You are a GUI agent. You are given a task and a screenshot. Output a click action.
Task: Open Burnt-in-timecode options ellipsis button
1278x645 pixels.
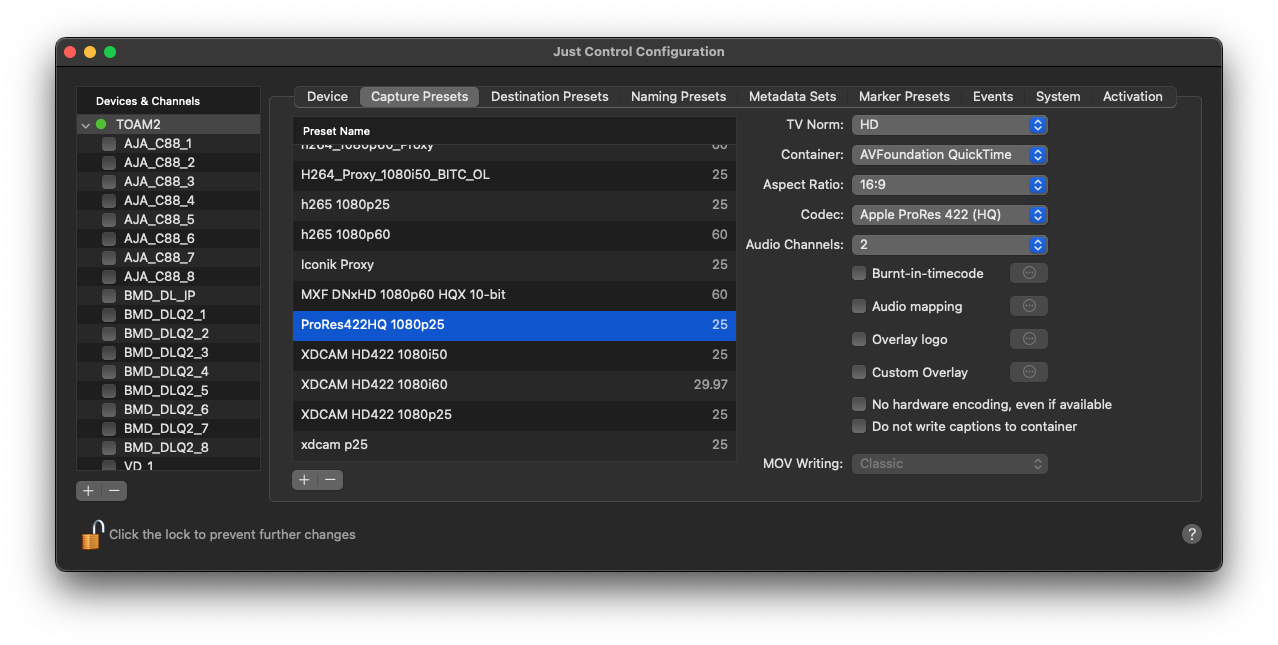click(x=1029, y=273)
